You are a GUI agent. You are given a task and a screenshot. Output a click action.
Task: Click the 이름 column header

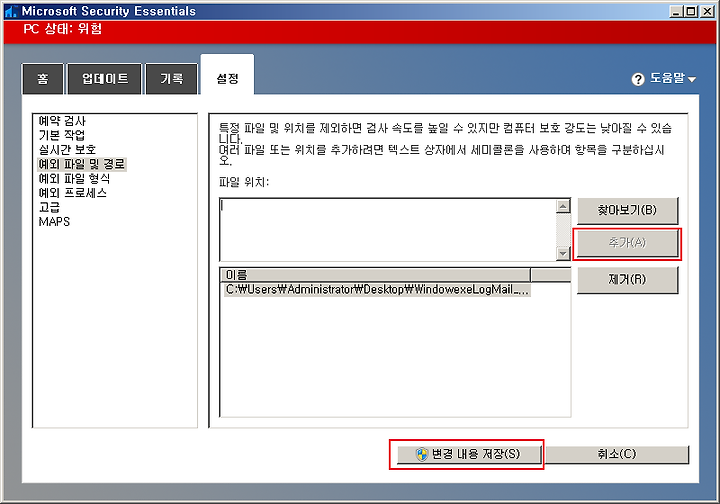coord(376,275)
